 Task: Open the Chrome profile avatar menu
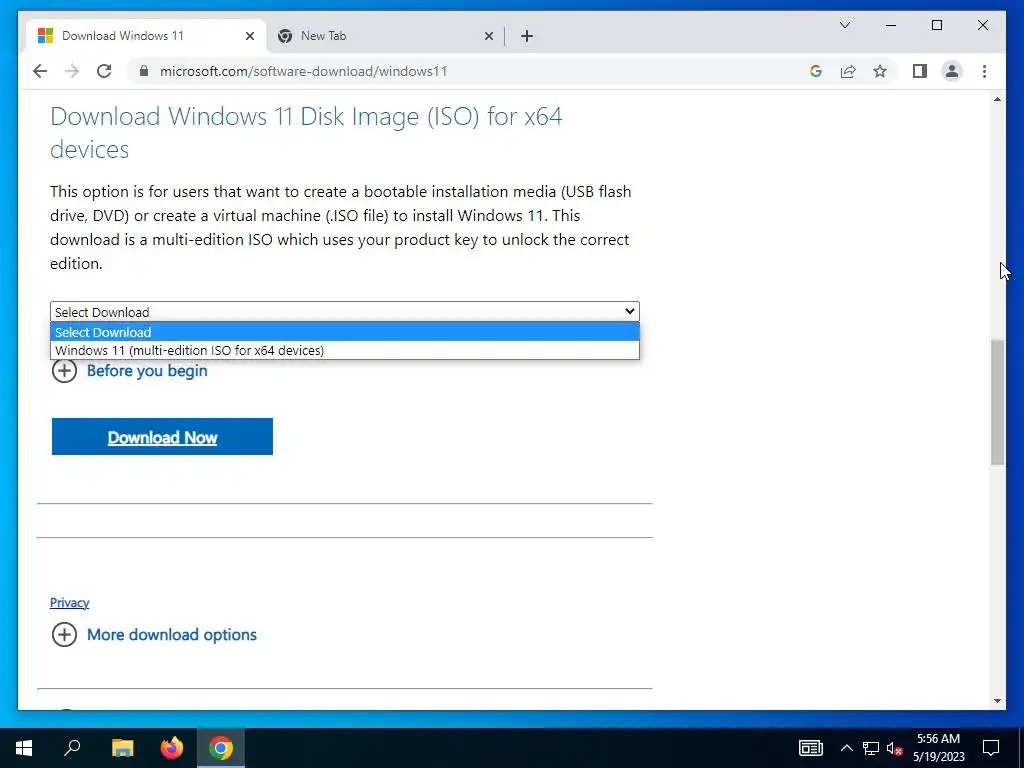[x=952, y=71]
